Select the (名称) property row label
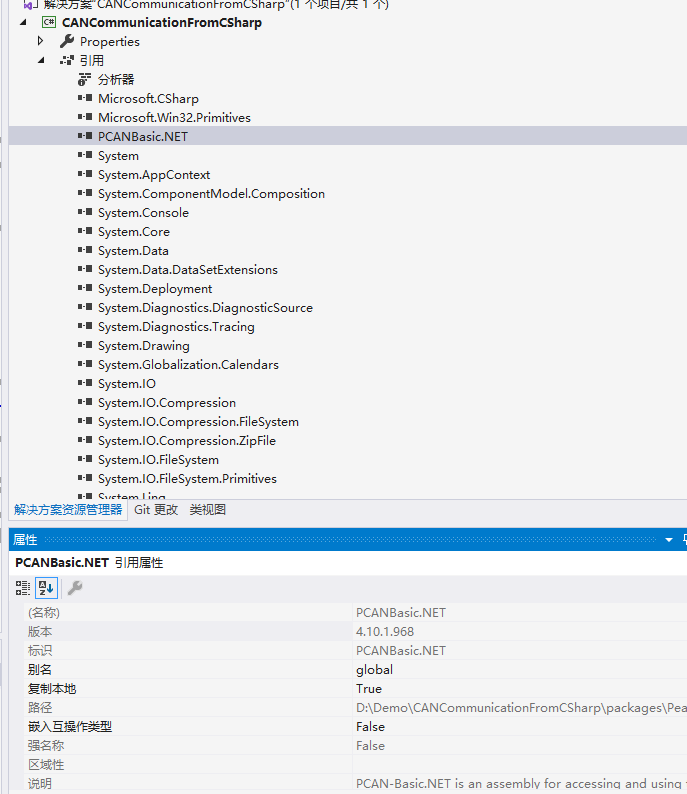The width and height of the screenshot is (687, 794). coord(44,613)
